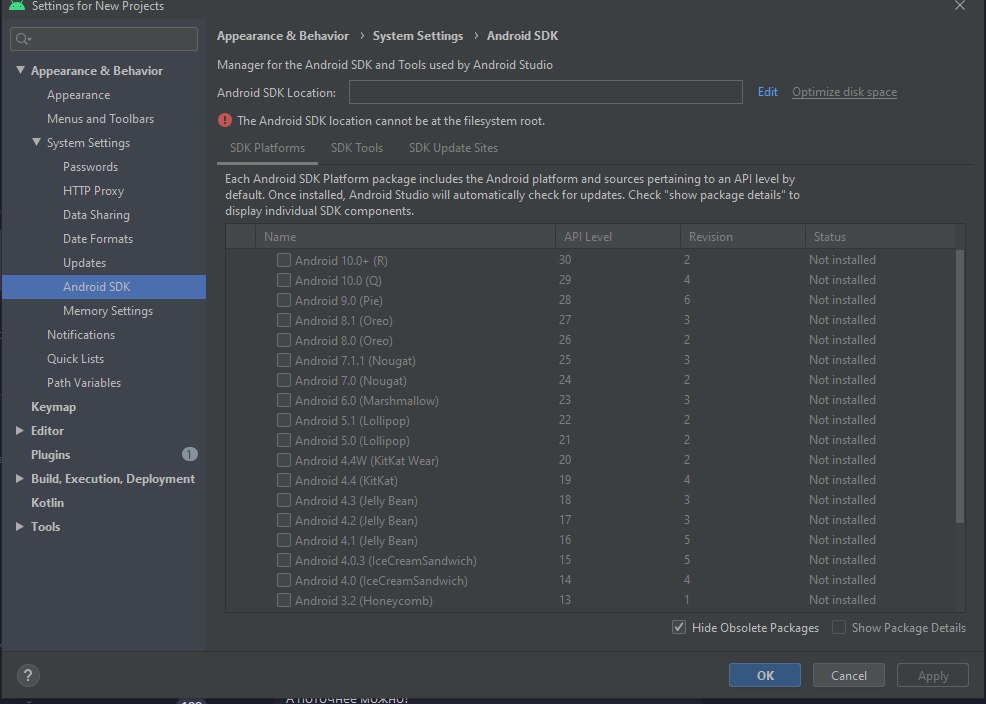Click API level 21 cell

click(565, 439)
